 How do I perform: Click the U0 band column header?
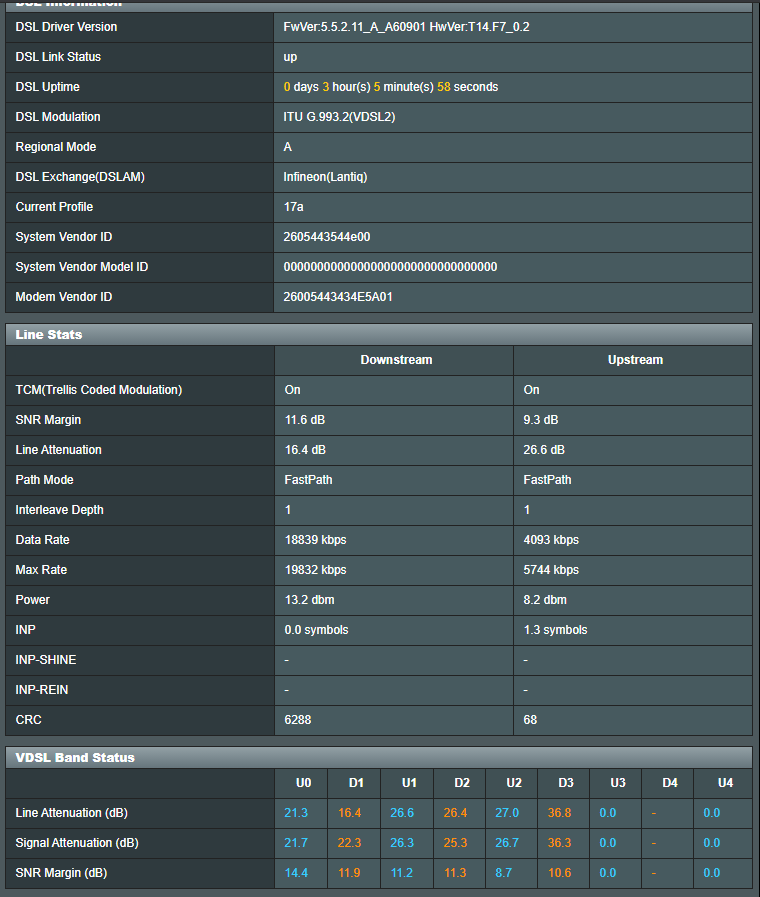coord(303,783)
